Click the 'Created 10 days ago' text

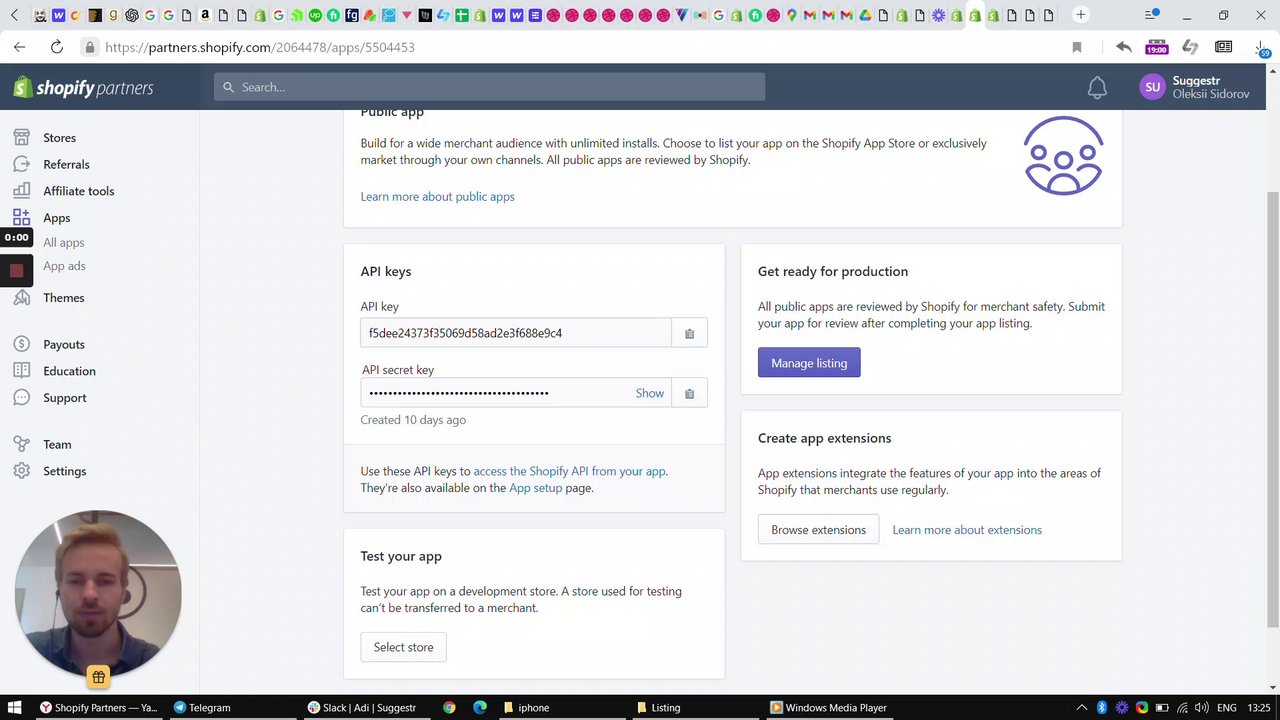coord(413,420)
